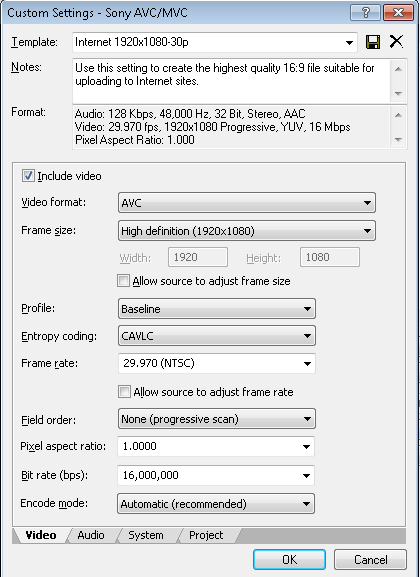420x577 pixels.
Task: Switch to the Audio tab
Action: pyautogui.click(x=91, y=535)
